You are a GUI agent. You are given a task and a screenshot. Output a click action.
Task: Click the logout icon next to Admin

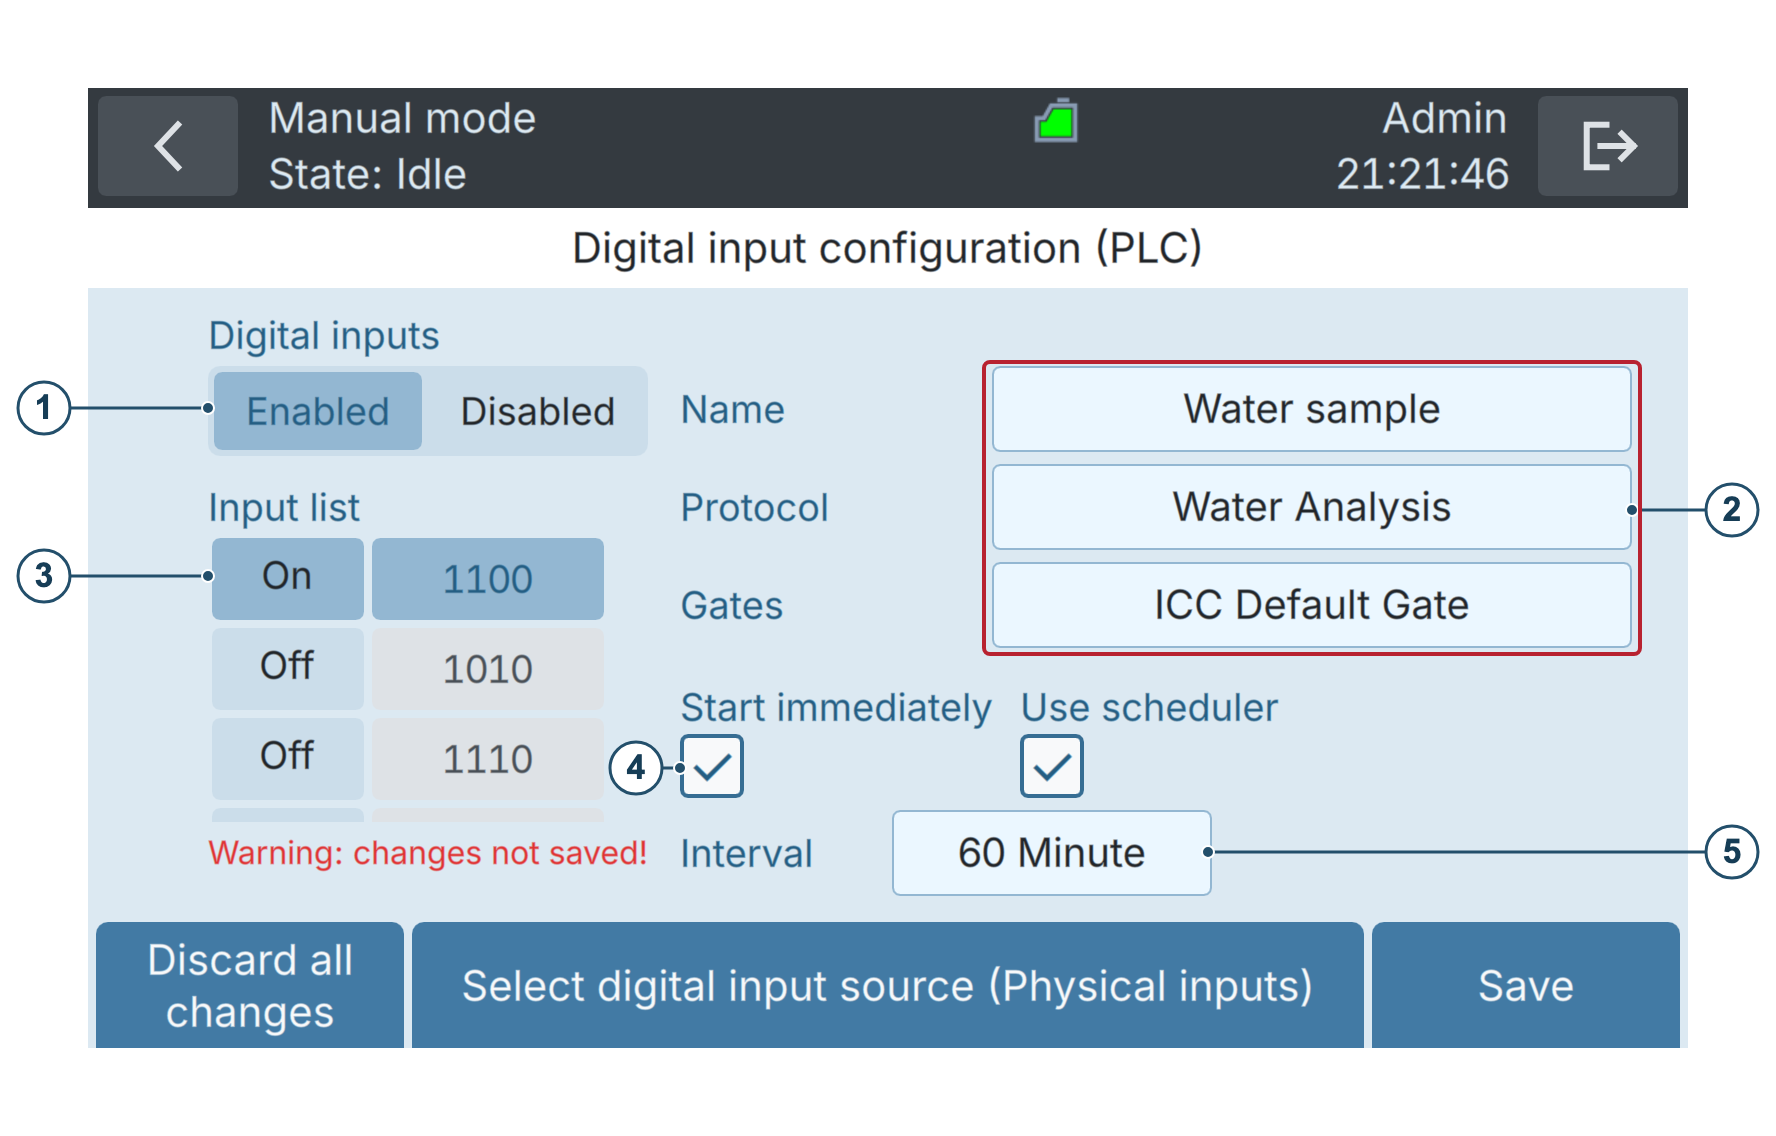click(1607, 146)
